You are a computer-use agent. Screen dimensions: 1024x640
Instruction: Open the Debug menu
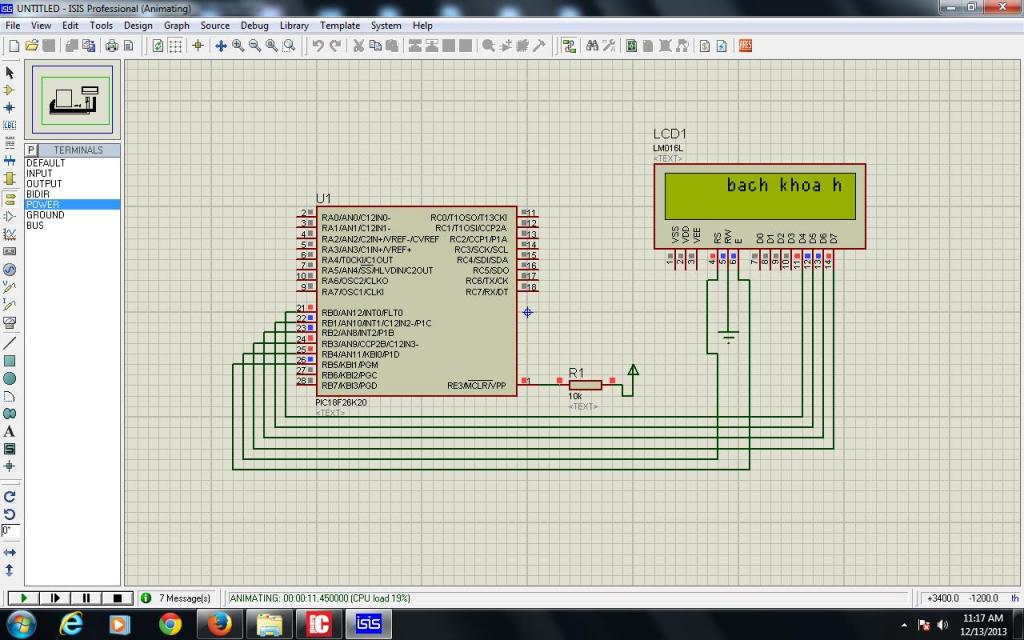click(x=254, y=25)
